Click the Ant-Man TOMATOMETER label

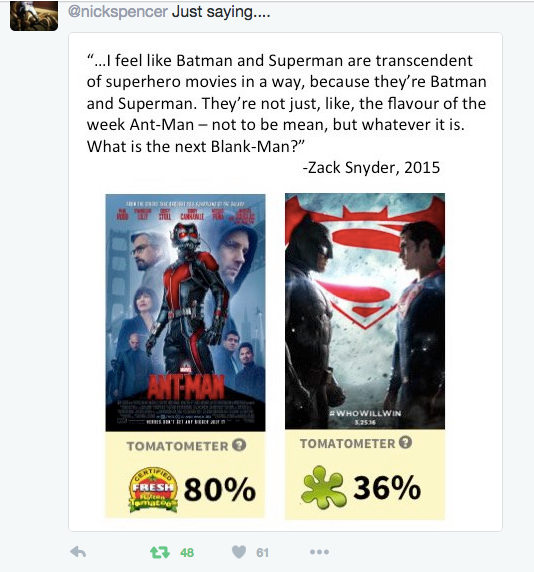pos(177,446)
